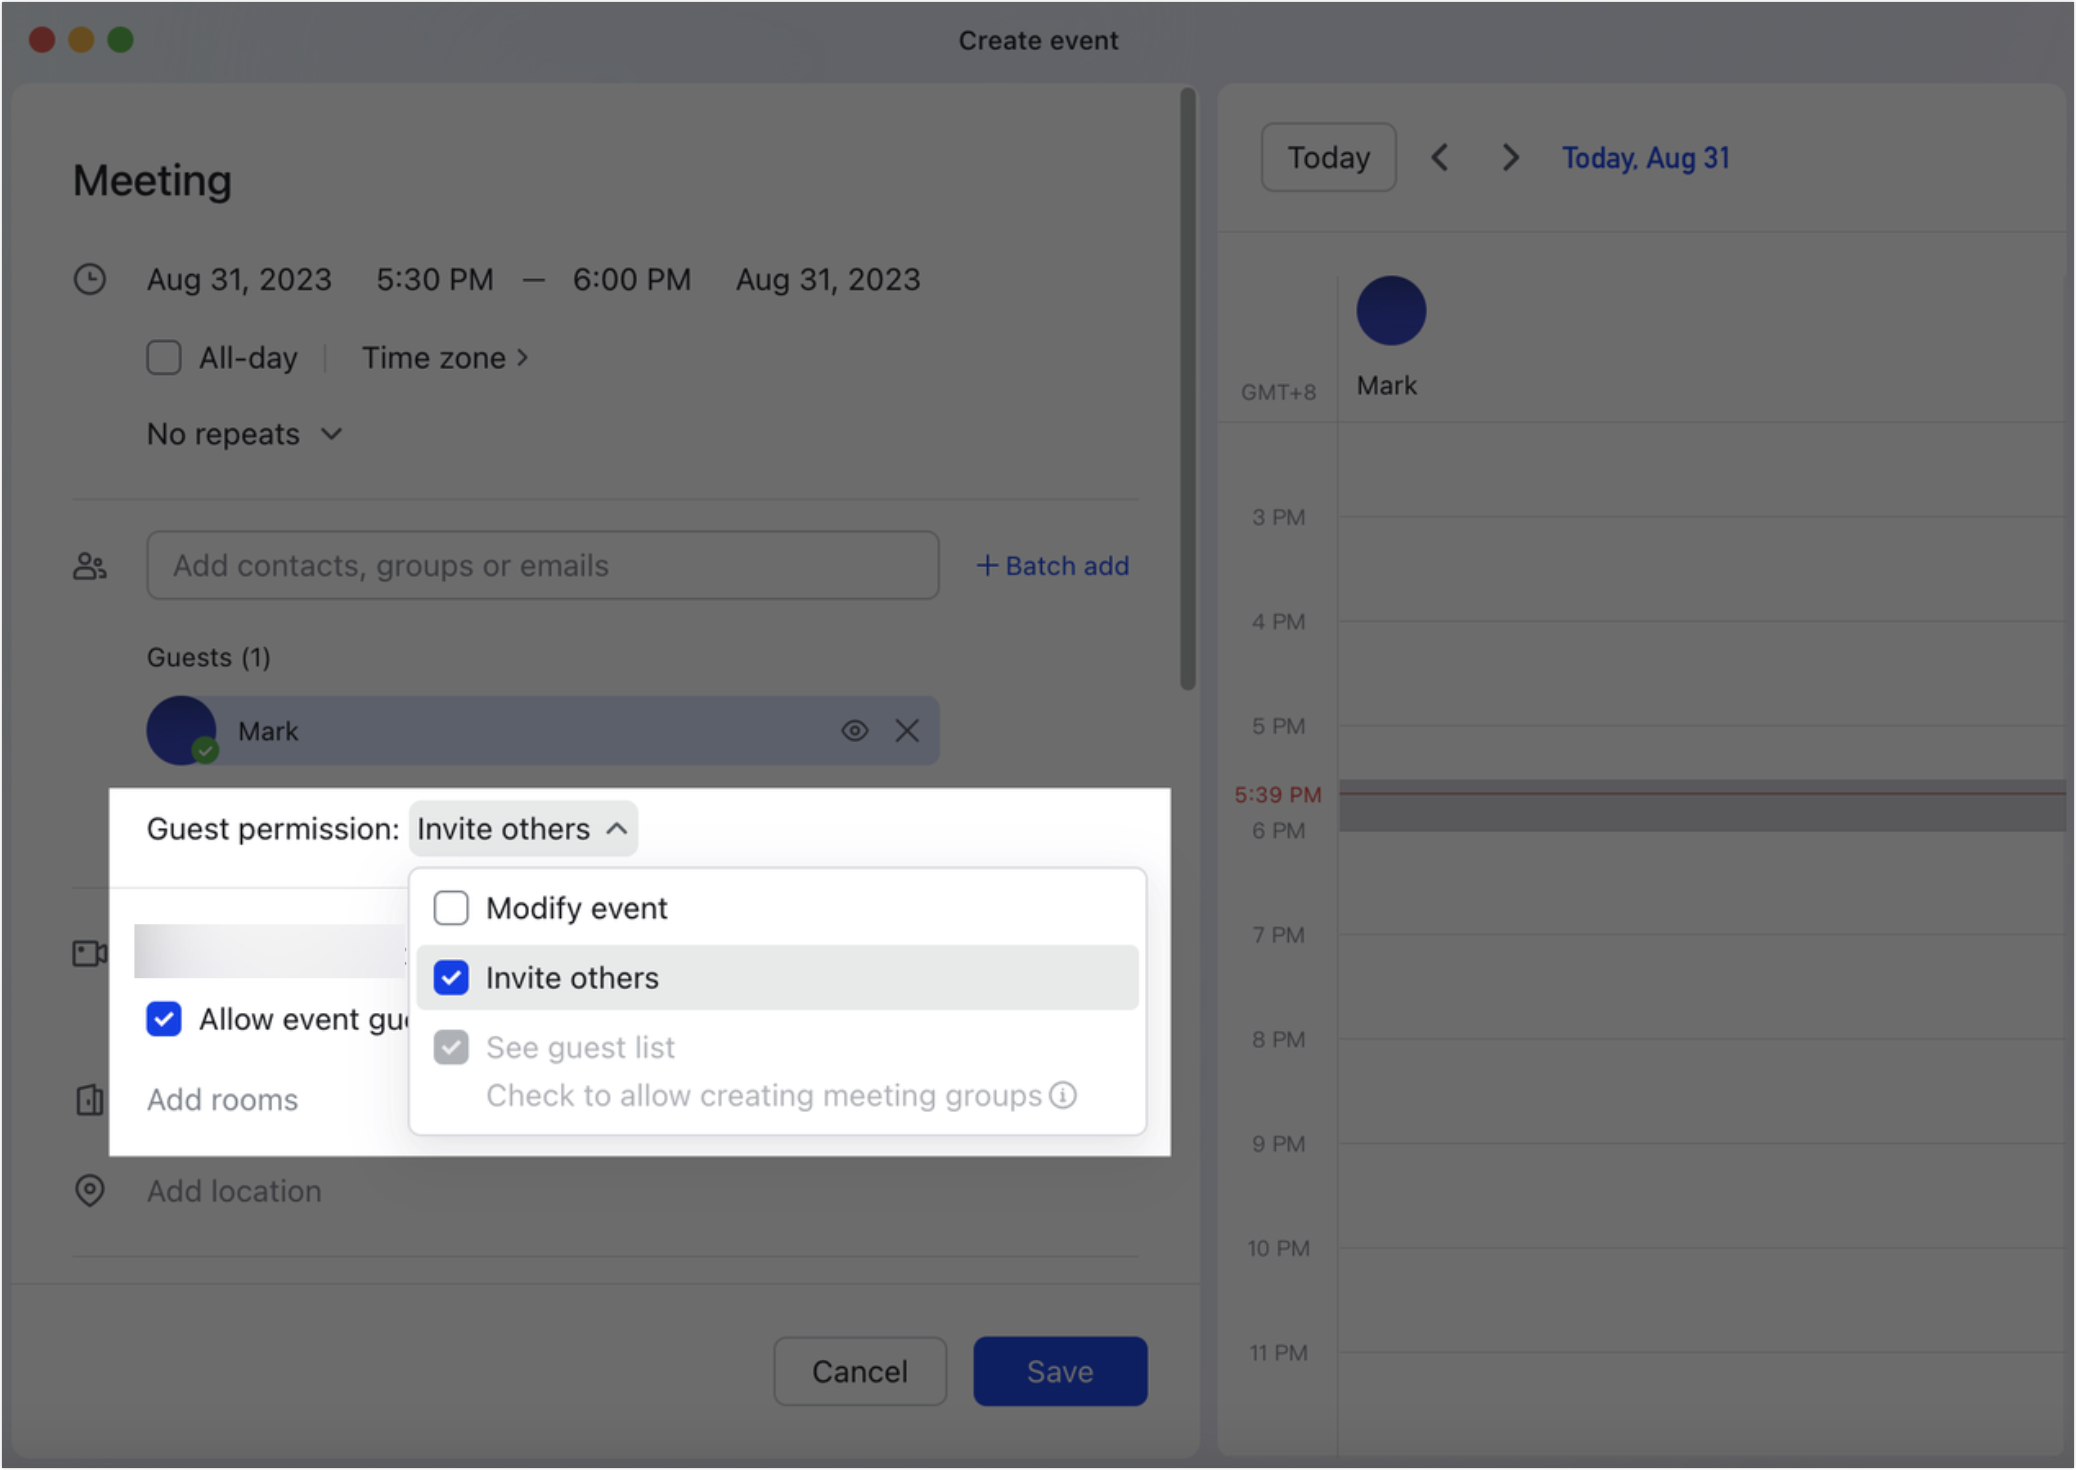The image size is (2076, 1470).
Task: Click the GMT+8 timezone label
Action: (1278, 392)
